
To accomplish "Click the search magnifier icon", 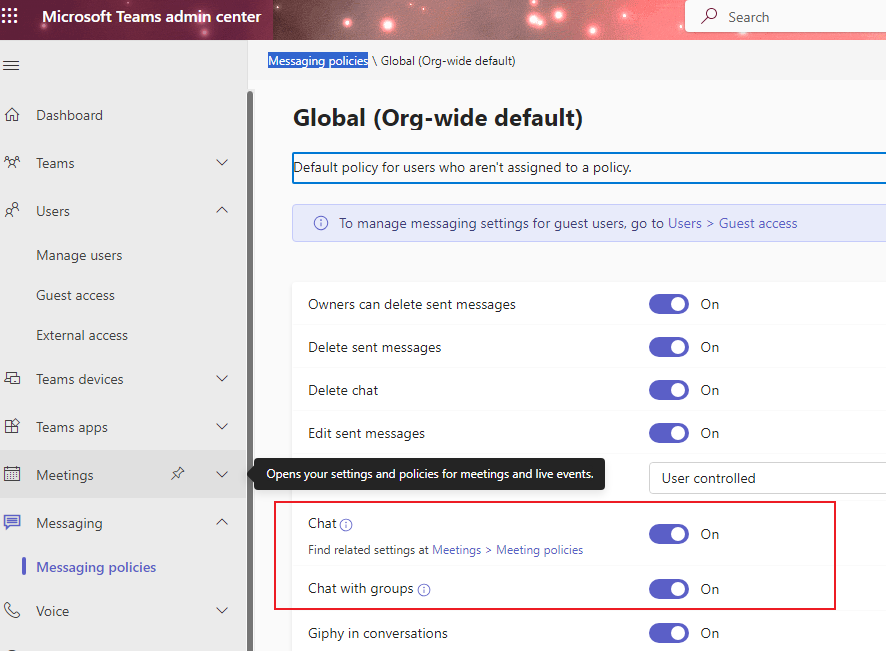I will [709, 16].
